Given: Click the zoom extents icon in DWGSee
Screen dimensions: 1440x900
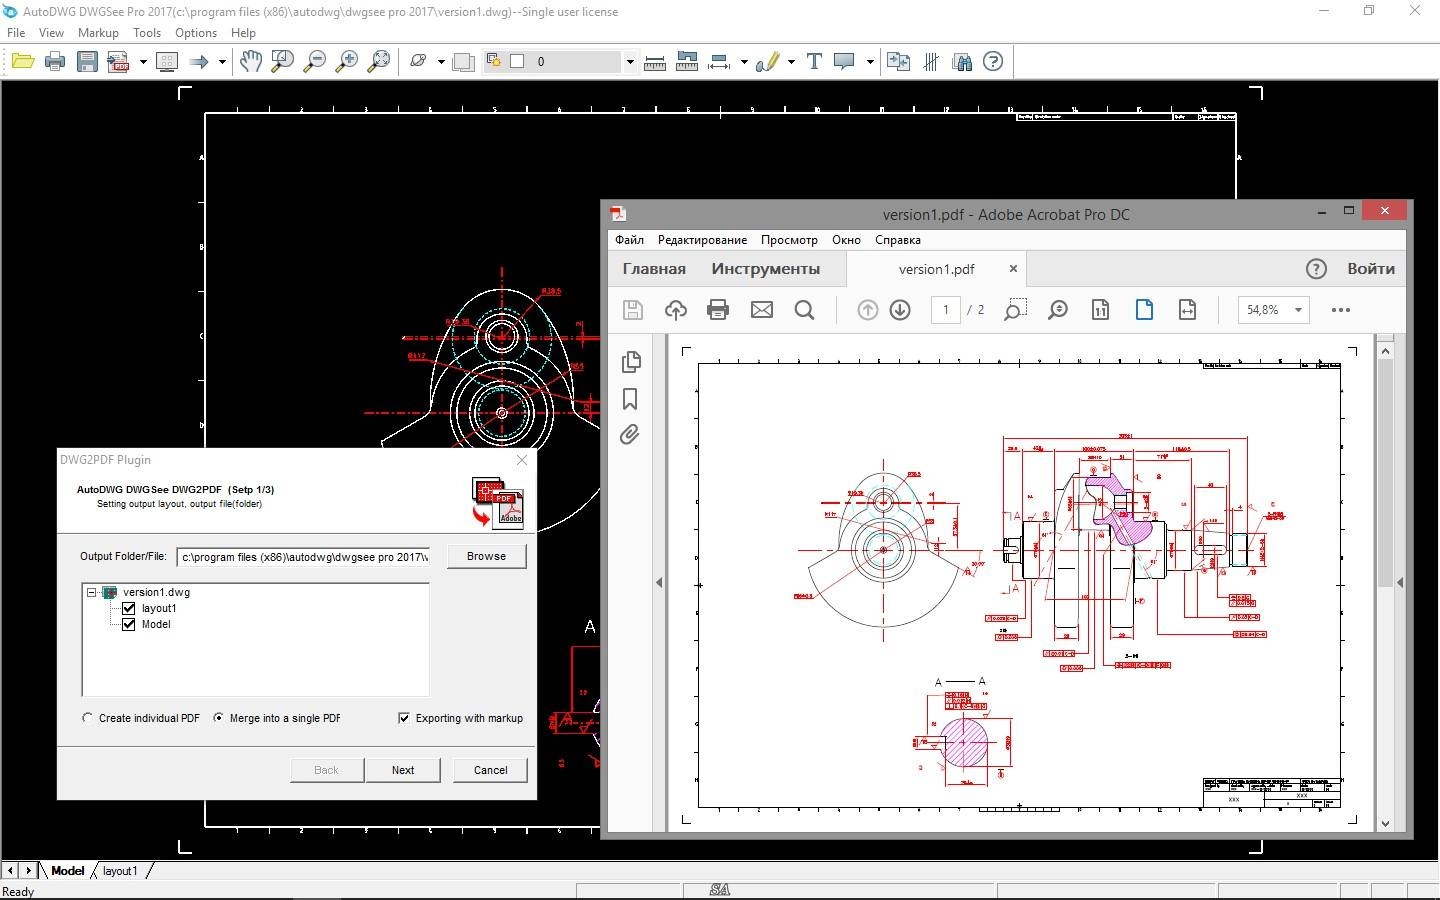Looking at the screenshot, I should (379, 62).
